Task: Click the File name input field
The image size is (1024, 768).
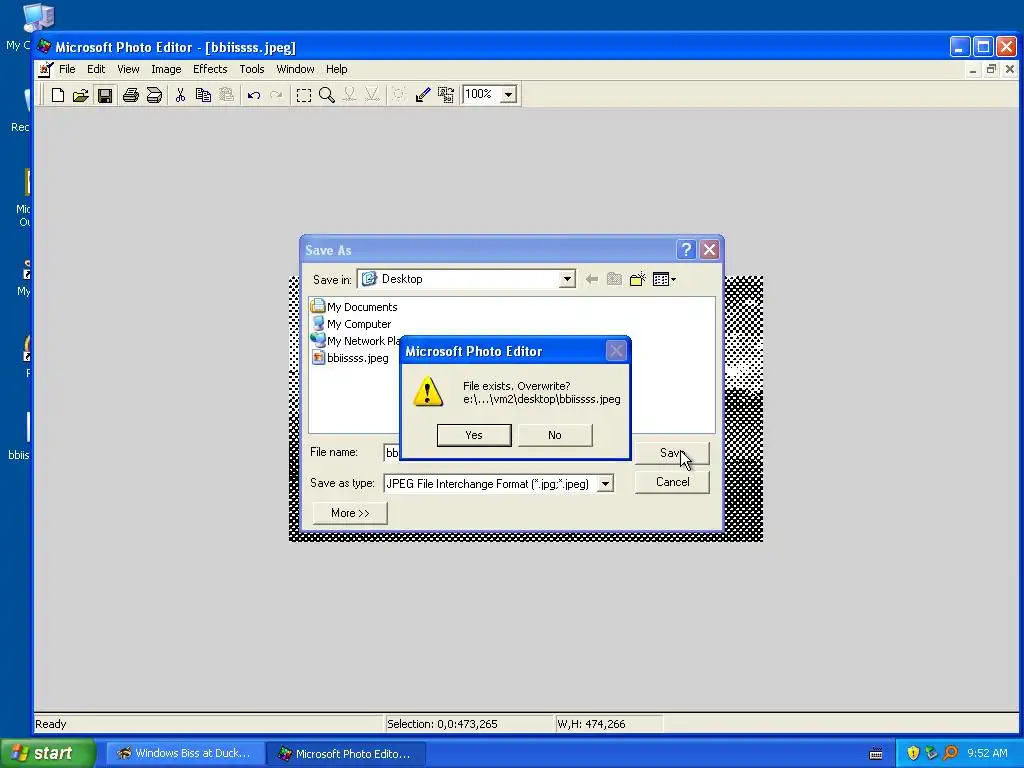Action: click(392, 453)
